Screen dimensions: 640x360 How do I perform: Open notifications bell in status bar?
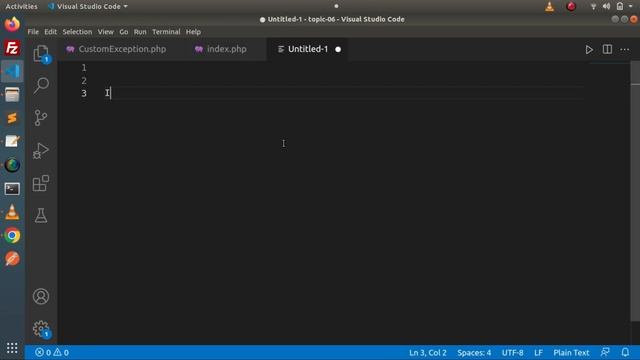point(625,352)
